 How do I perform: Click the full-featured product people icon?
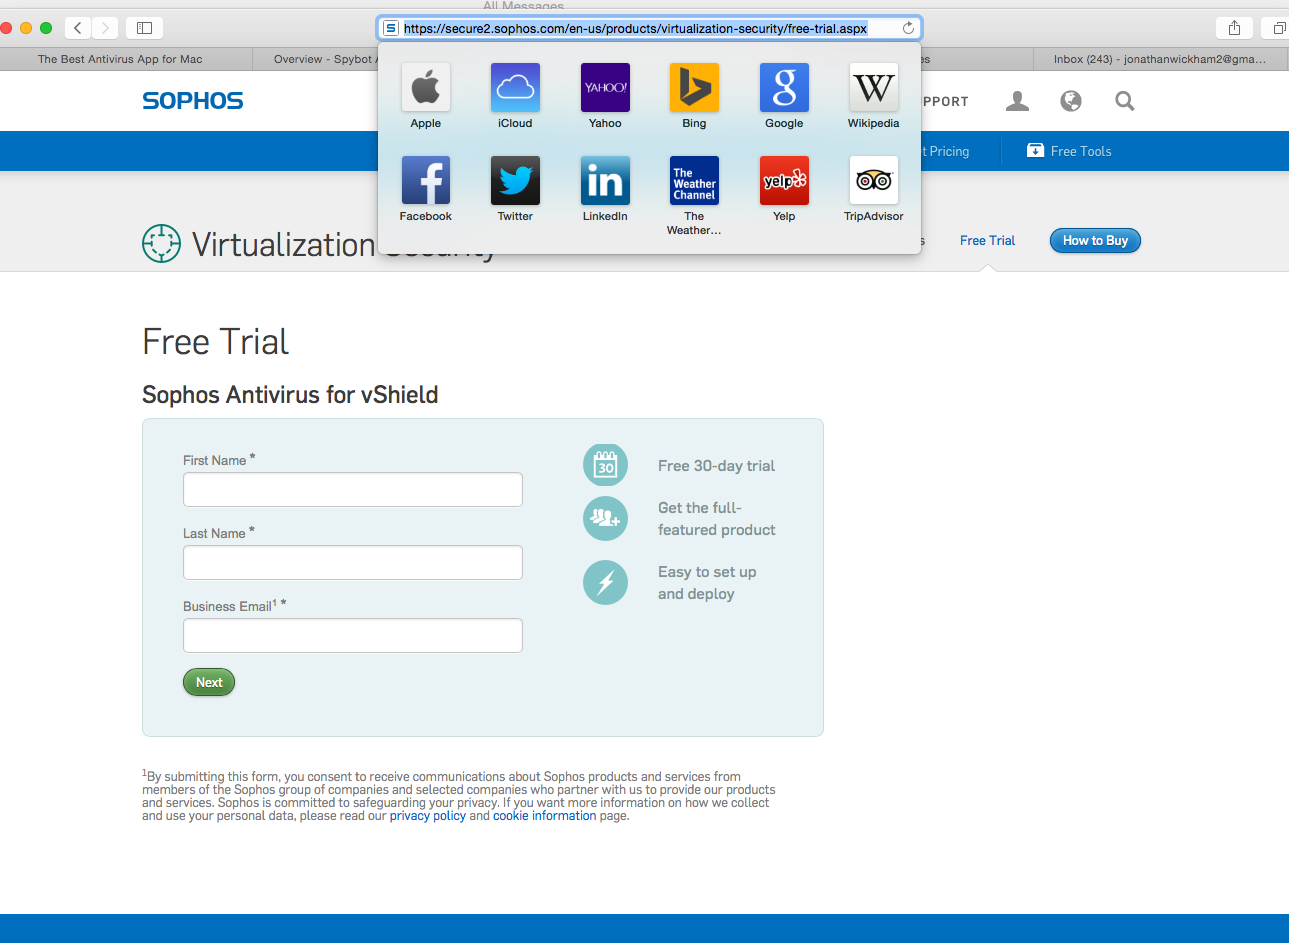pyautogui.click(x=605, y=518)
